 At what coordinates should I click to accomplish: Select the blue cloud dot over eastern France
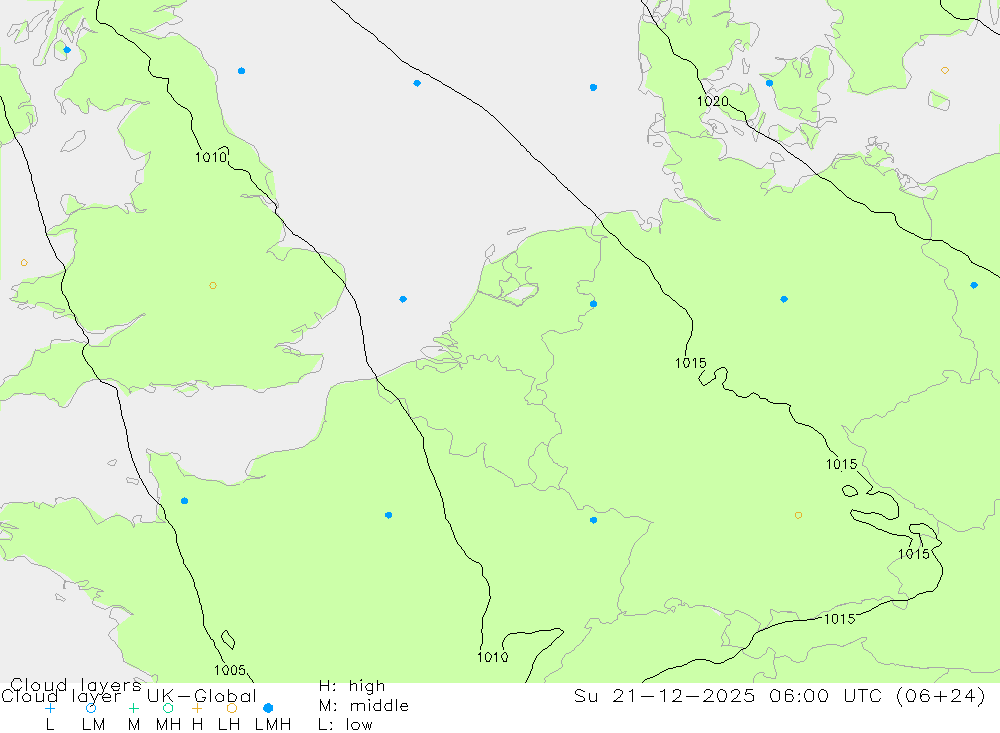click(x=594, y=521)
